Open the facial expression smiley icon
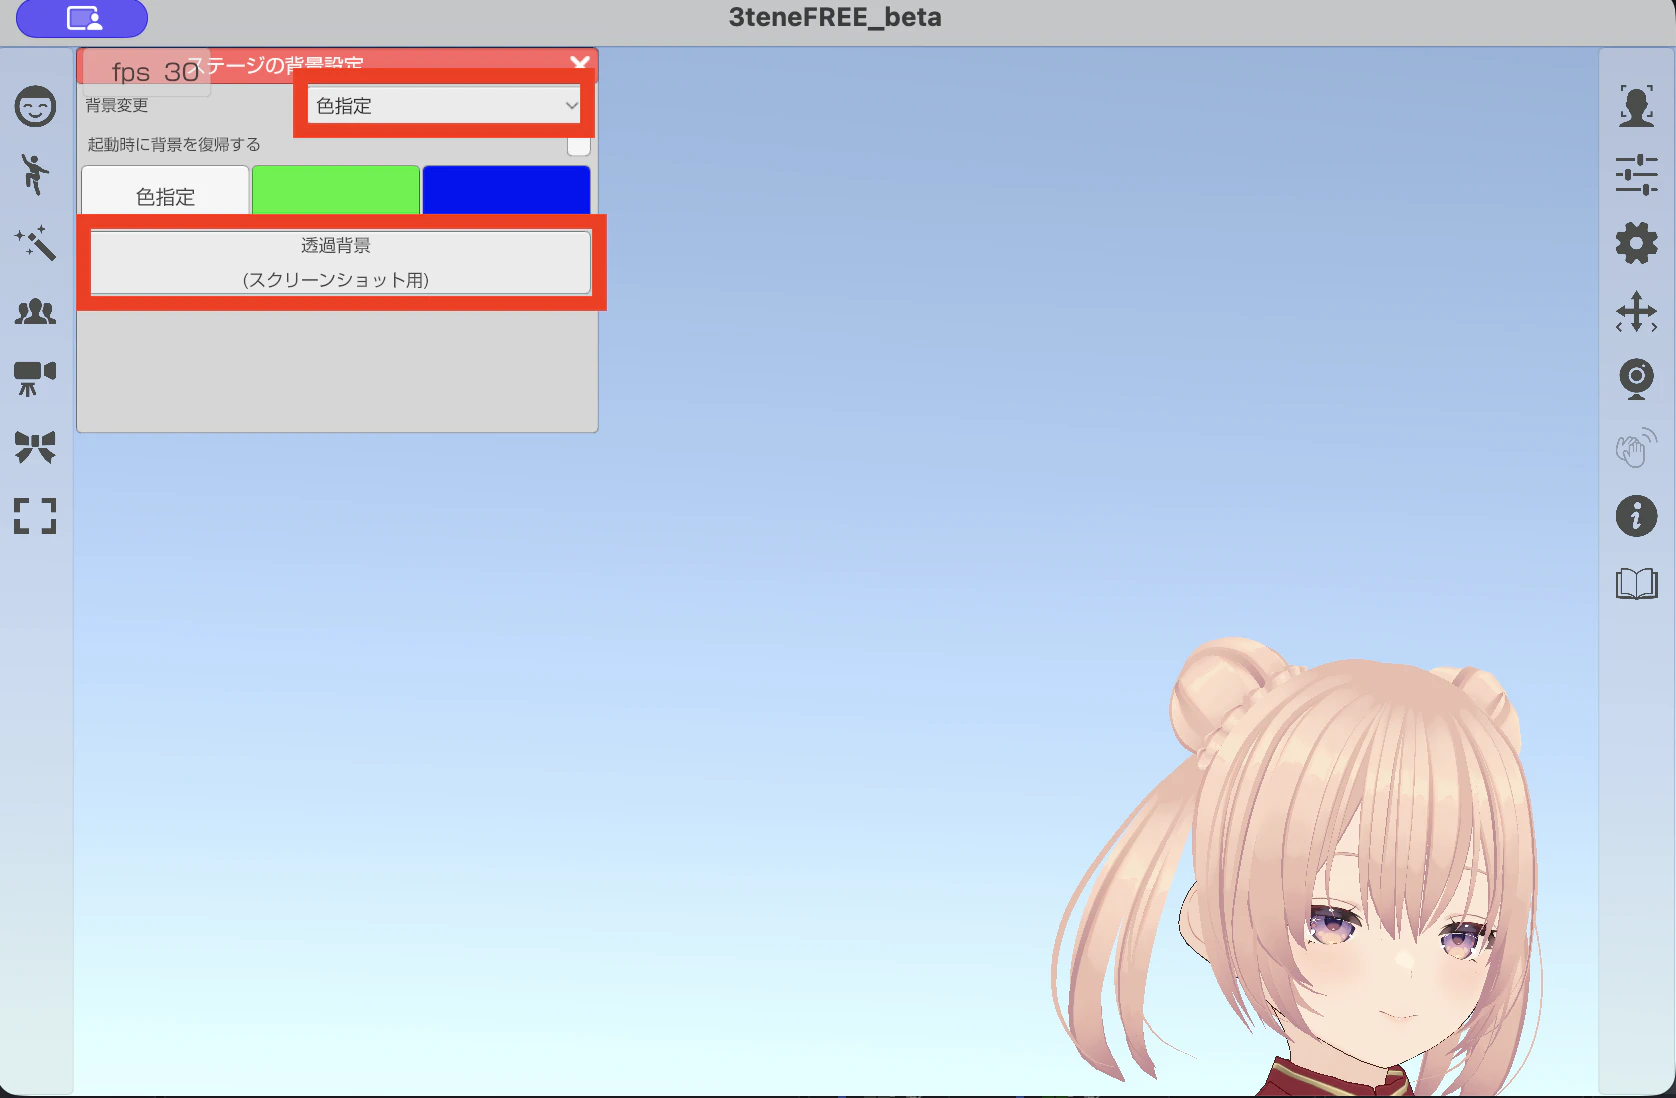Image resolution: width=1676 pixels, height=1098 pixels. click(x=35, y=106)
